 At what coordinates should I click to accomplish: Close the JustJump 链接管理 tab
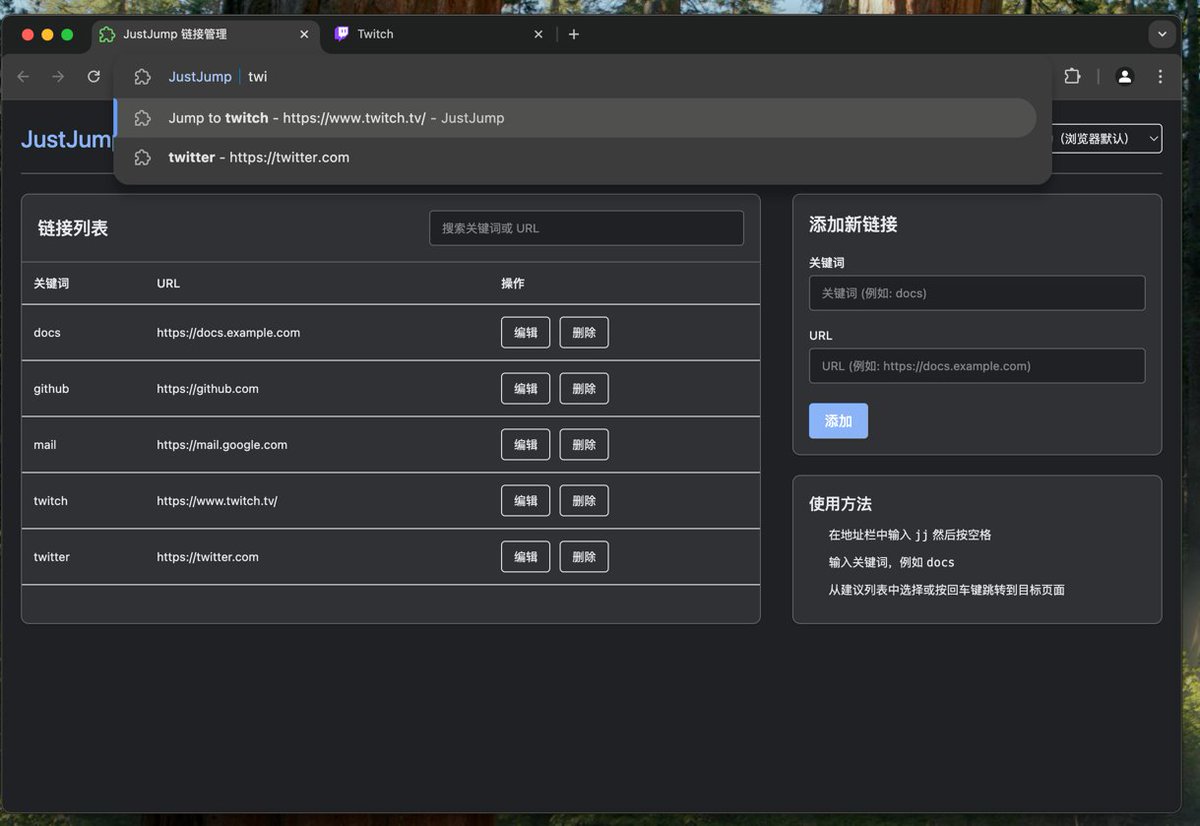[304, 34]
